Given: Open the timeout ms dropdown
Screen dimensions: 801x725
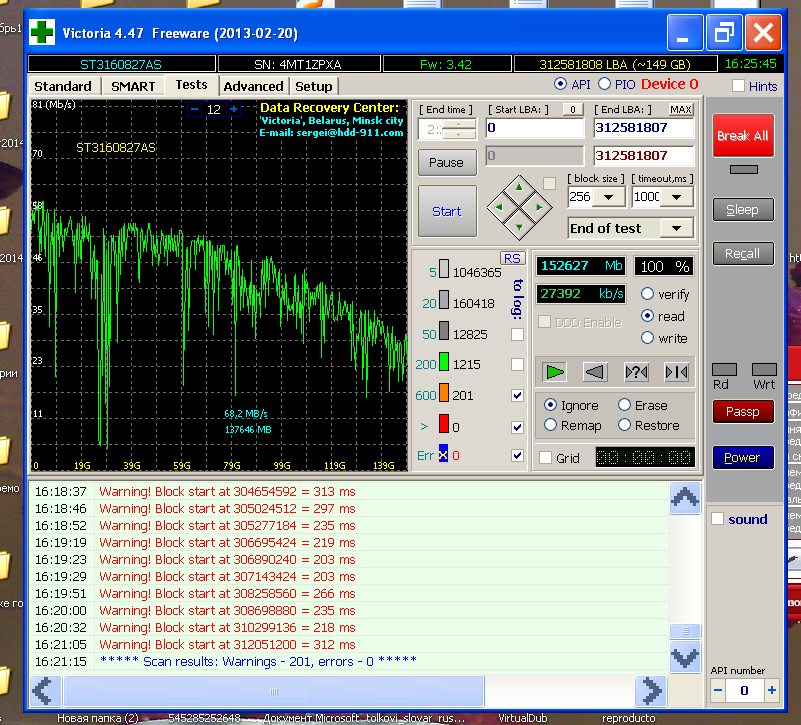Looking at the screenshot, I should [x=676, y=197].
